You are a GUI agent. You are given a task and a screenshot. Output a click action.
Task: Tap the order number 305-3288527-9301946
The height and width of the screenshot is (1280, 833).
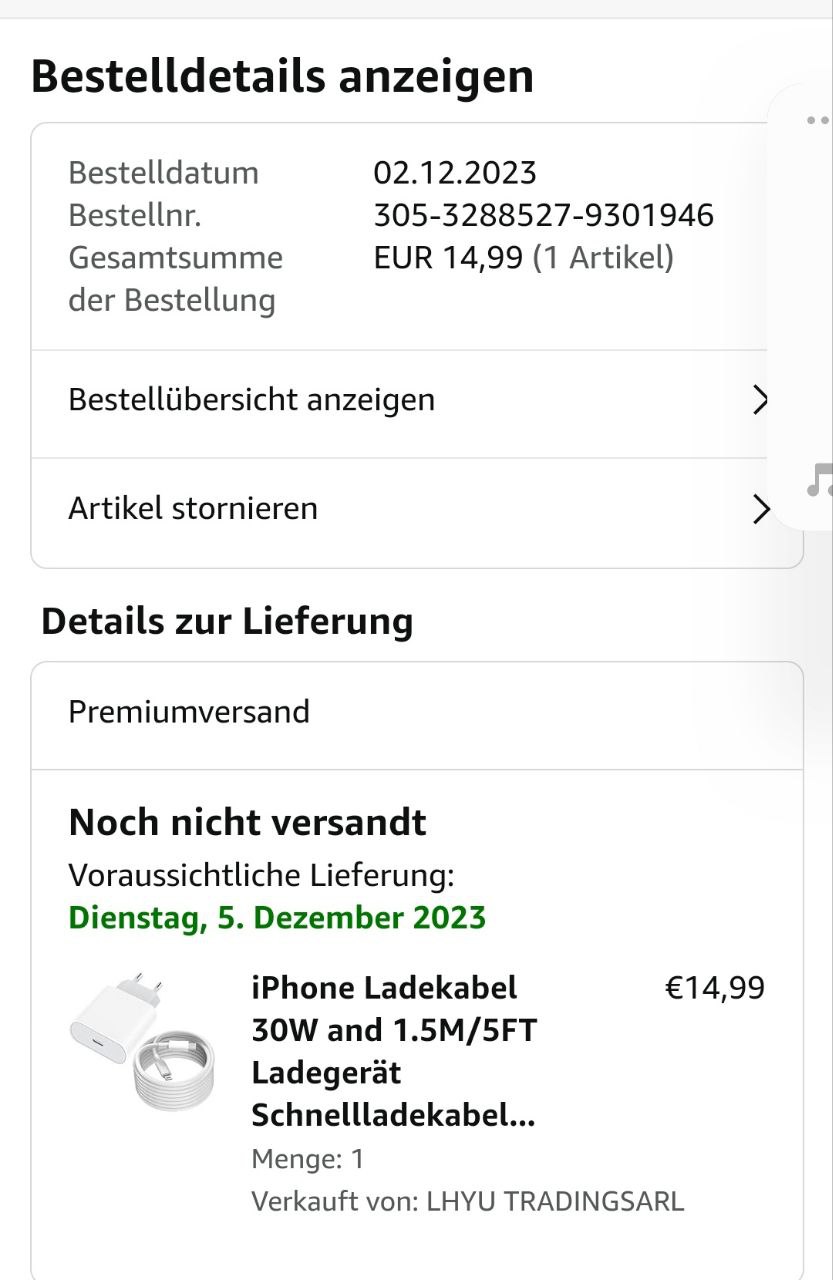click(x=543, y=215)
